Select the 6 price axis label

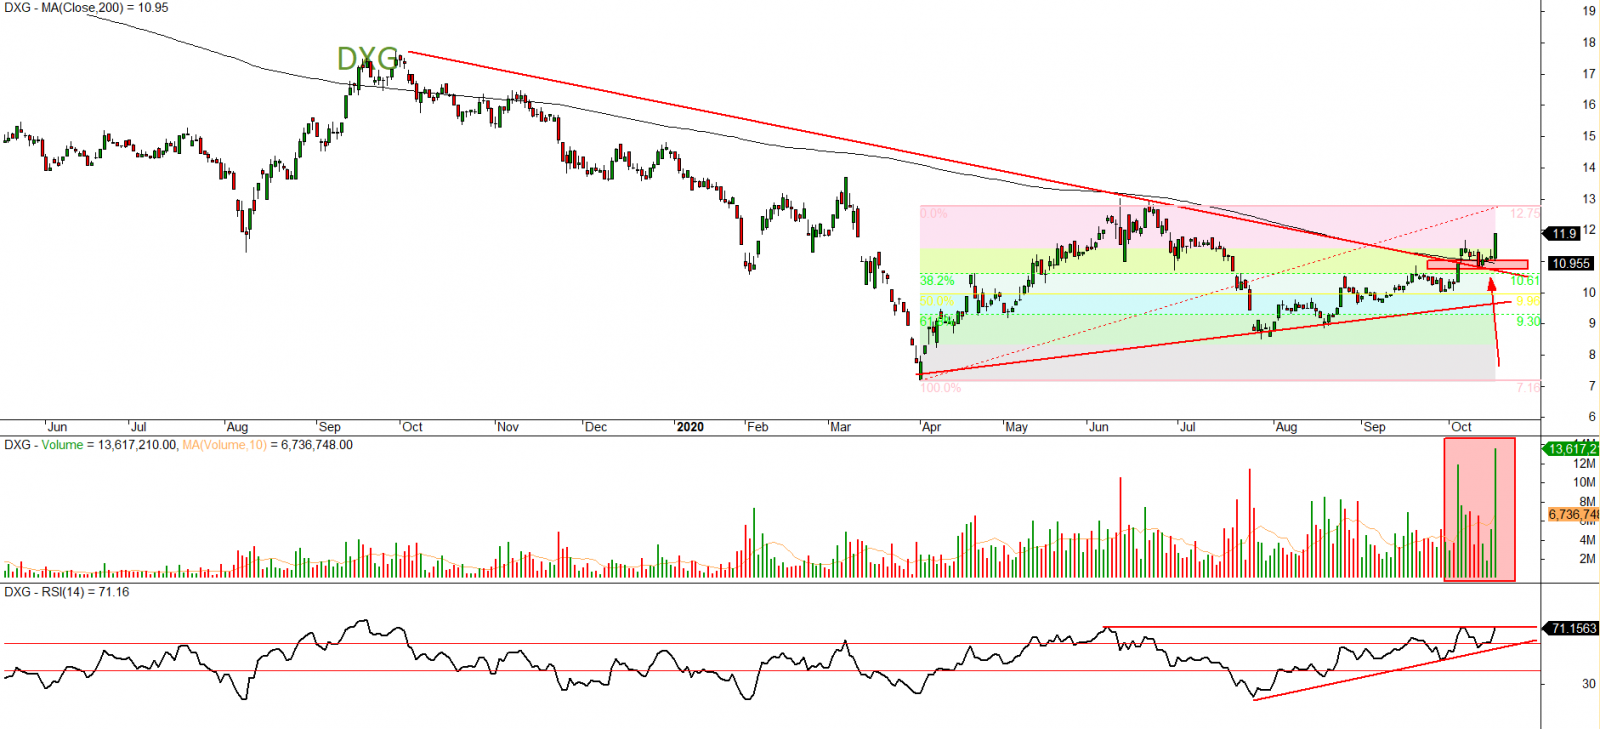point(1592,417)
